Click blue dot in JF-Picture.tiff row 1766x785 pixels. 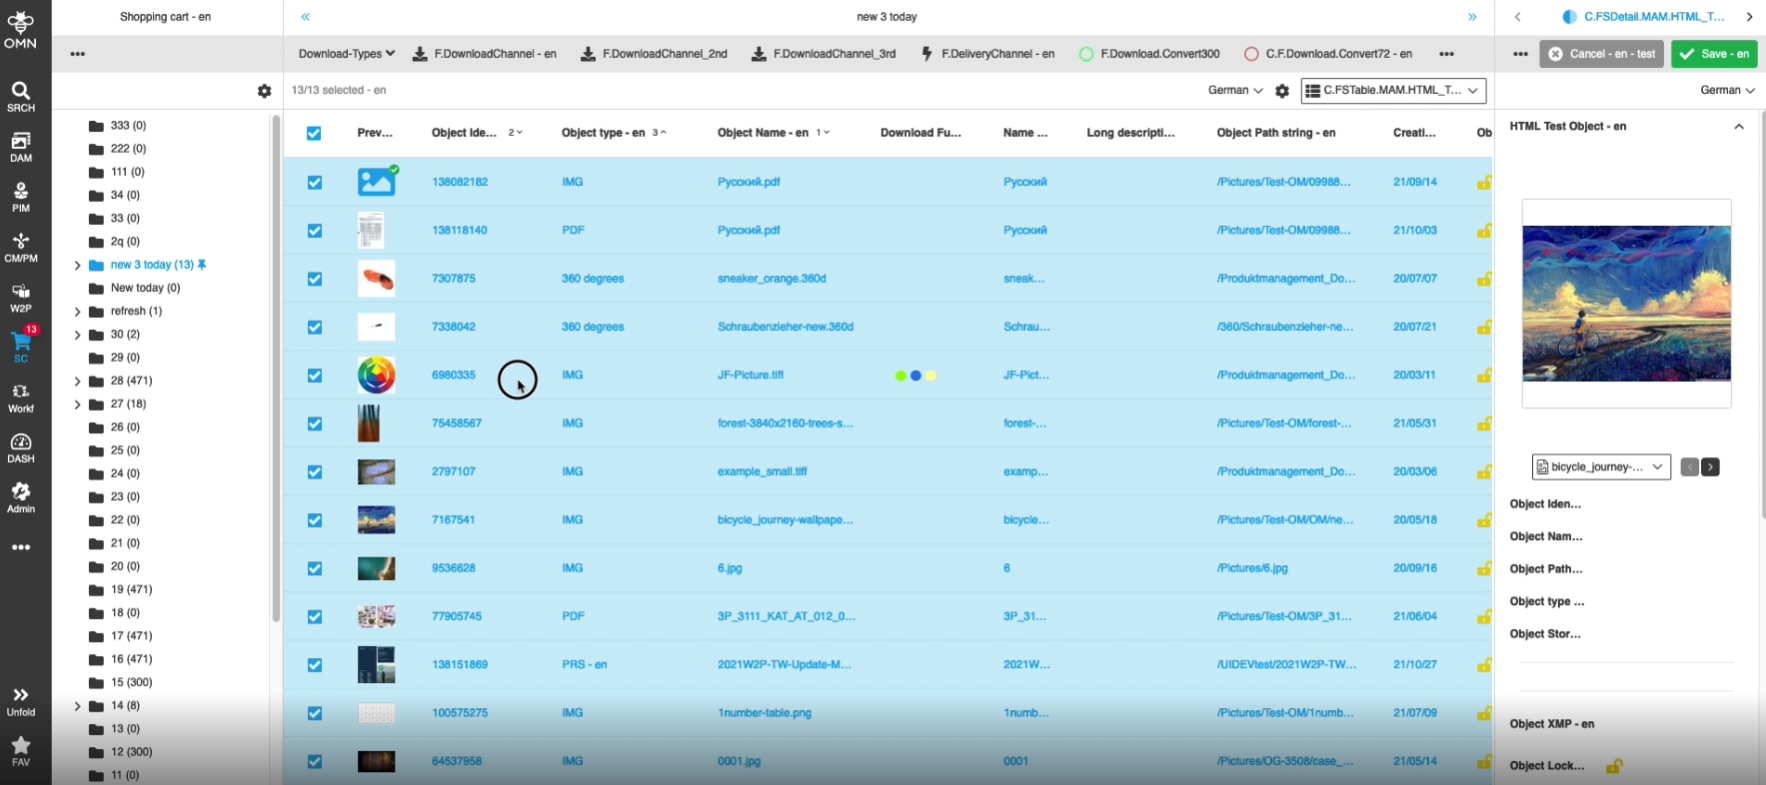point(916,376)
